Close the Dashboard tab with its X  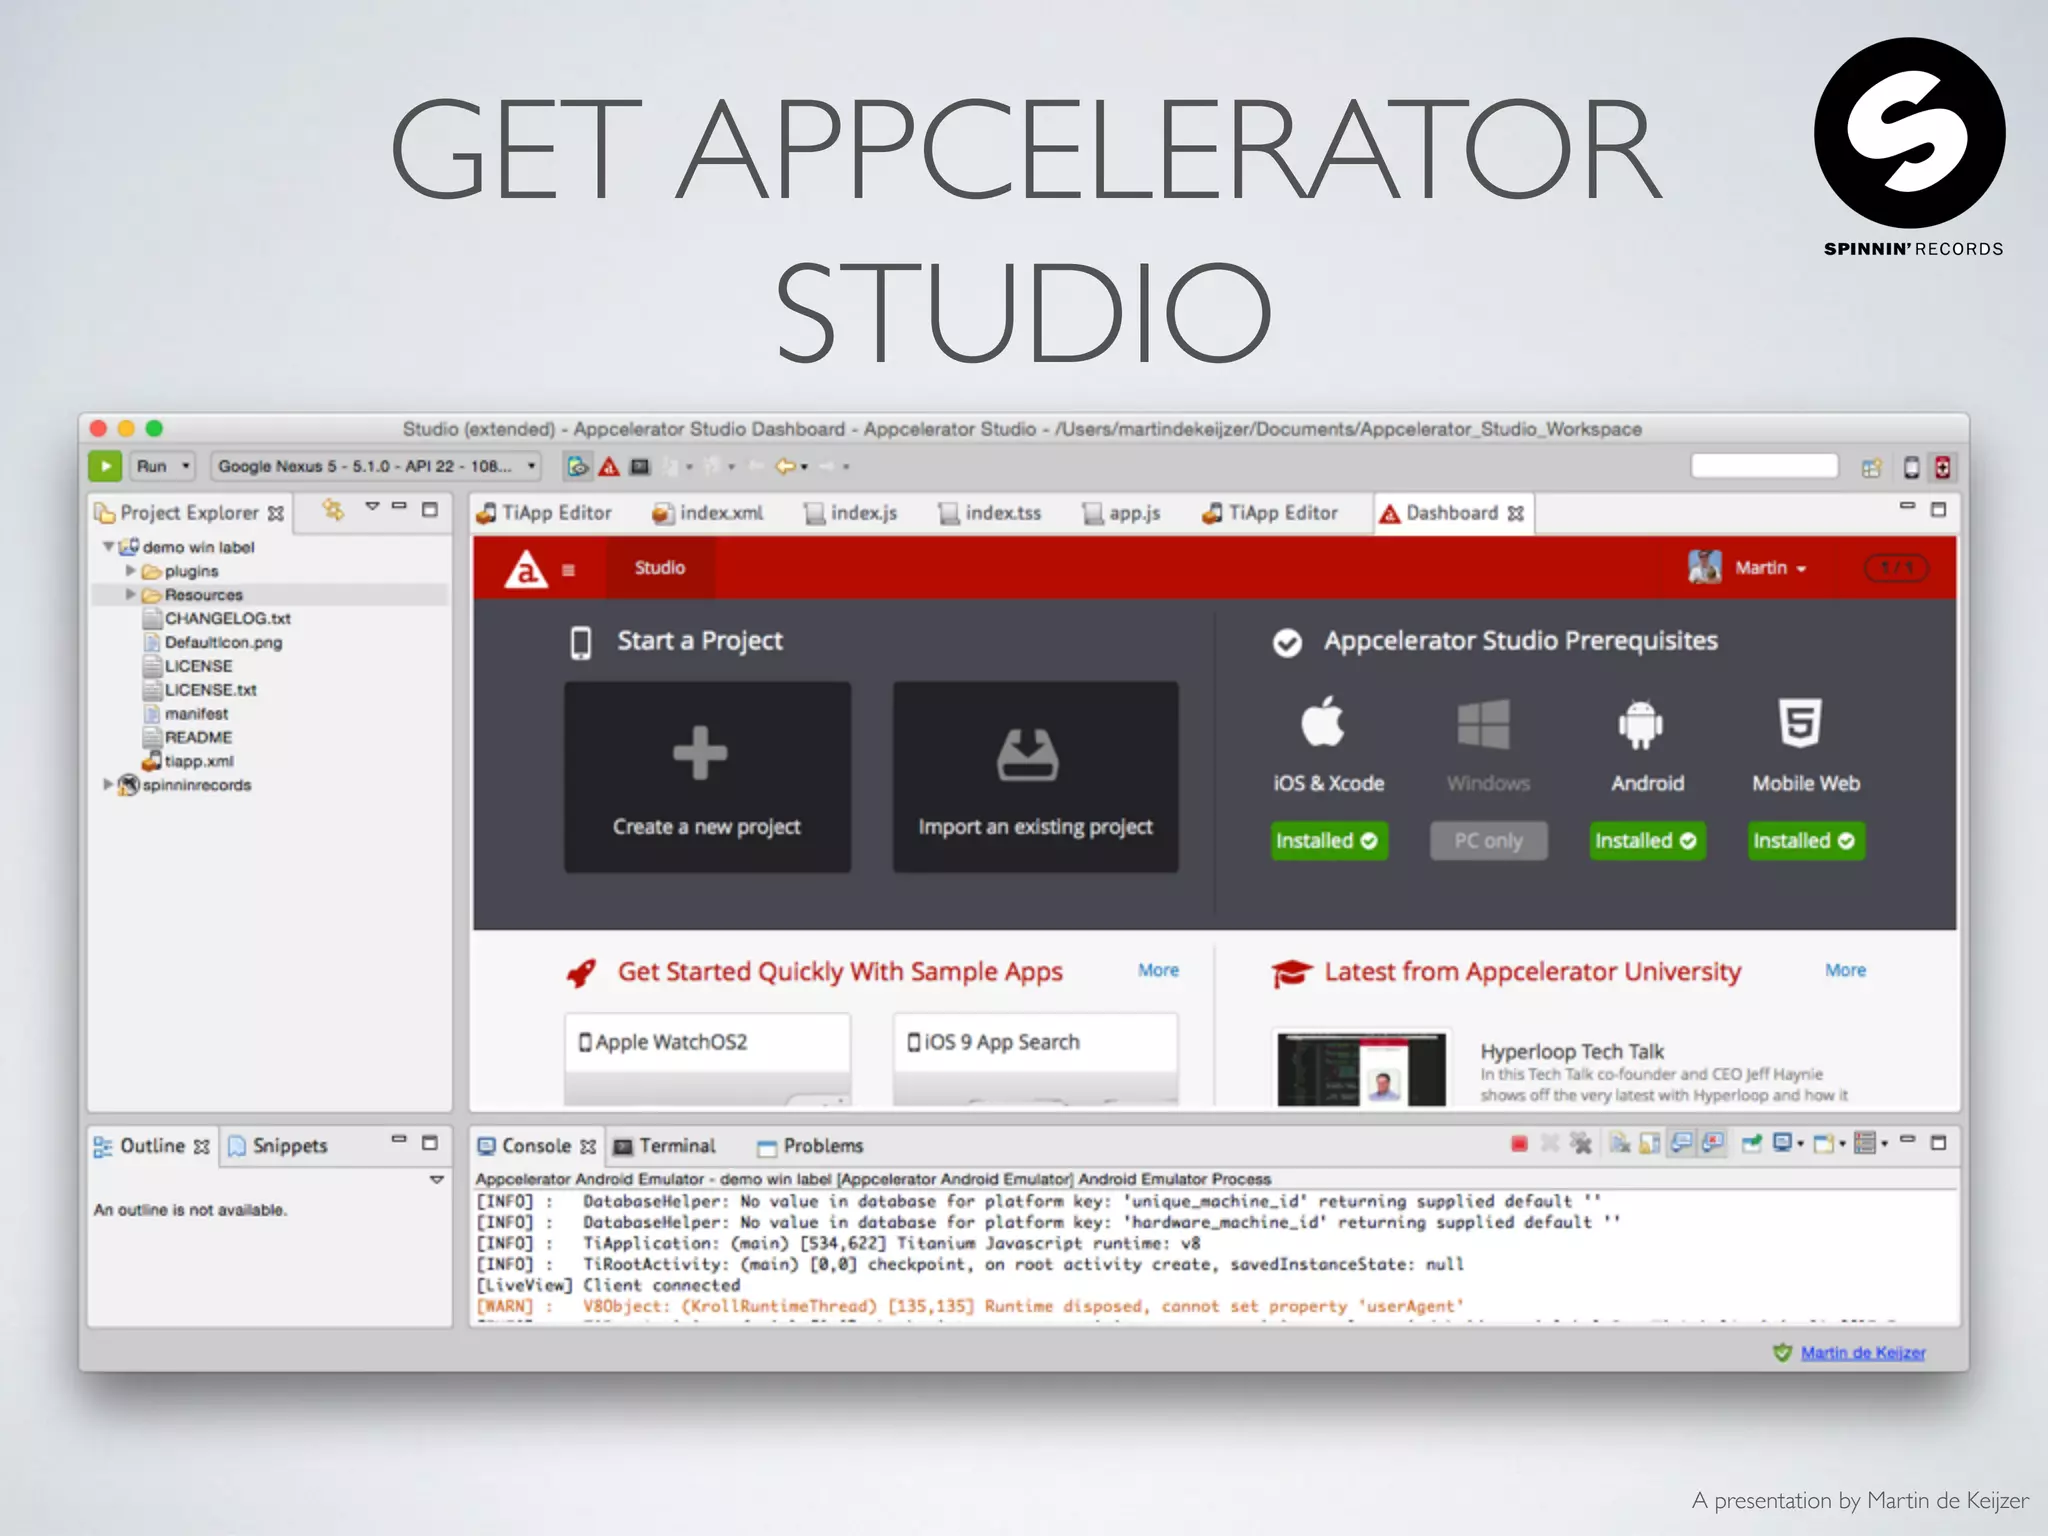(1516, 513)
